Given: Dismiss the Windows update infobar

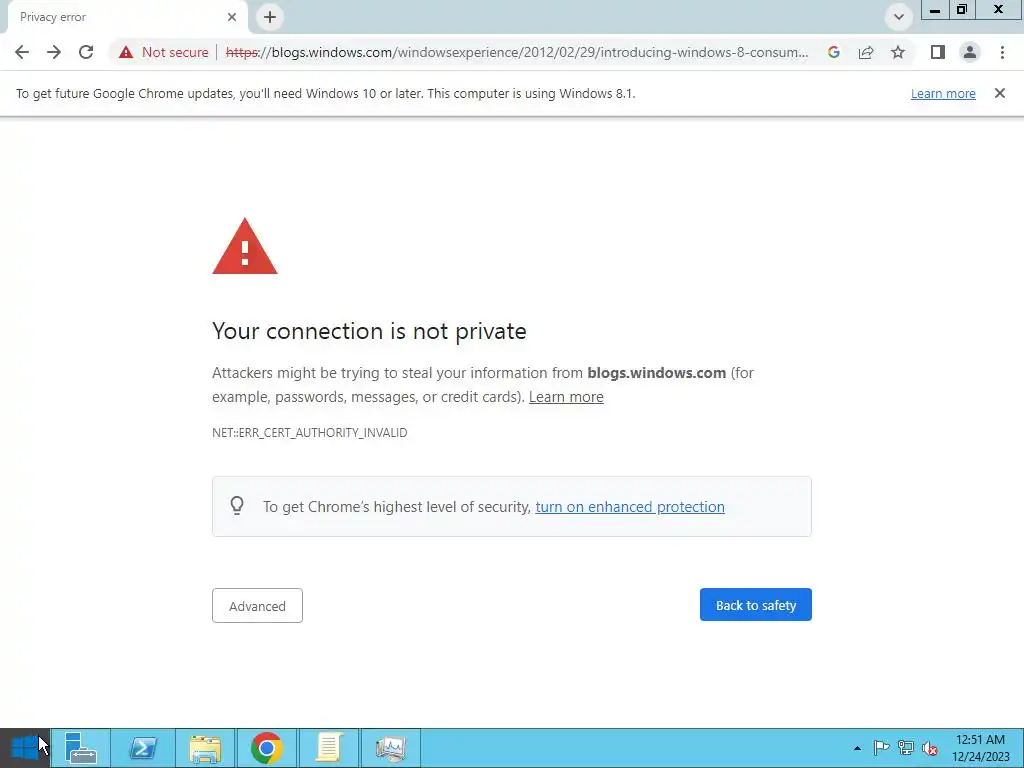Looking at the screenshot, I should point(1000,93).
